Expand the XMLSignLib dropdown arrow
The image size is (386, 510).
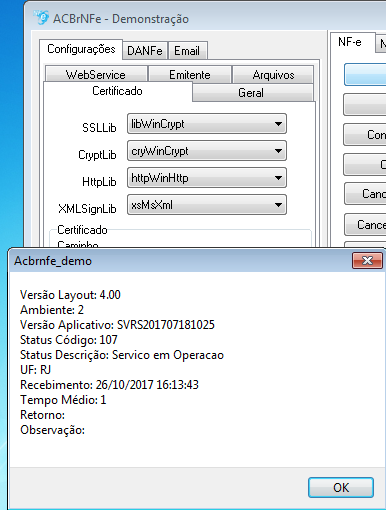pyautogui.click(x=278, y=205)
